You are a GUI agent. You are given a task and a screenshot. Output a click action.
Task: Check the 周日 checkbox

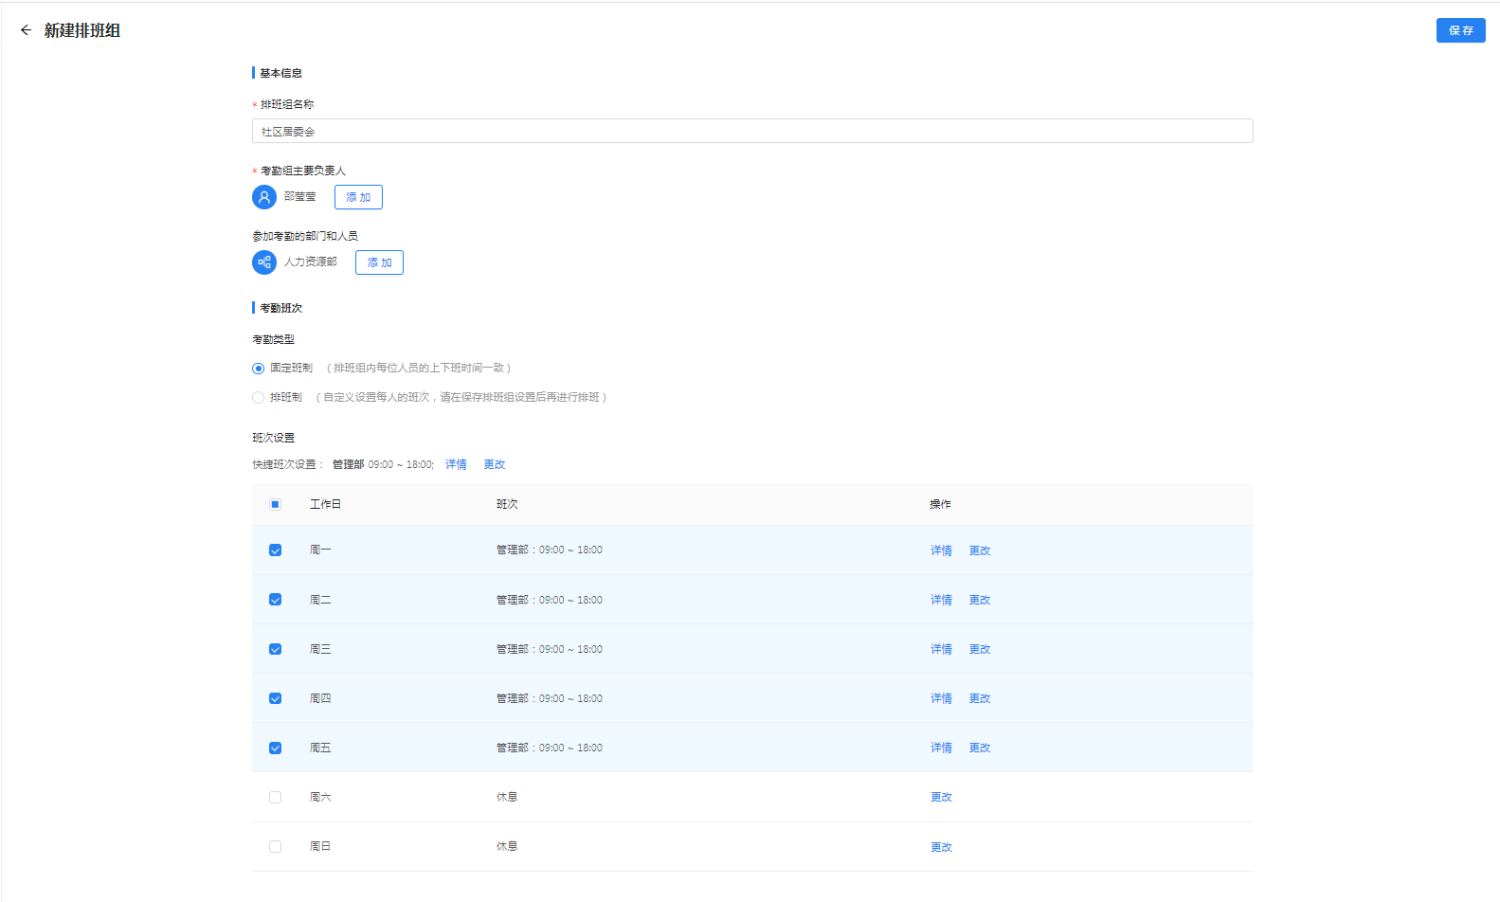[275, 846]
